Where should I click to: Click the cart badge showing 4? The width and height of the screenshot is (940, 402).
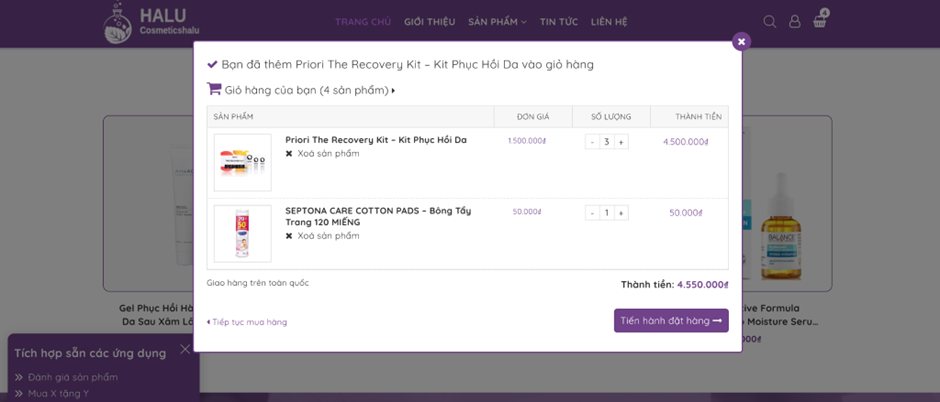coord(825,13)
